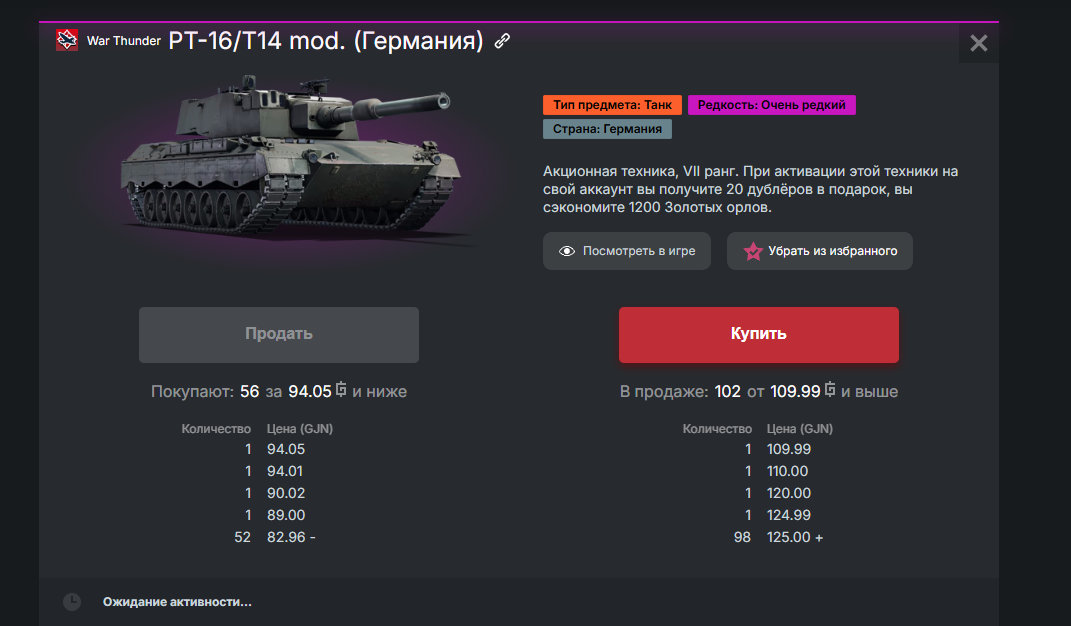Select the 'Страна: Германия' tag
This screenshot has height=626, width=1071.
click(x=607, y=128)
